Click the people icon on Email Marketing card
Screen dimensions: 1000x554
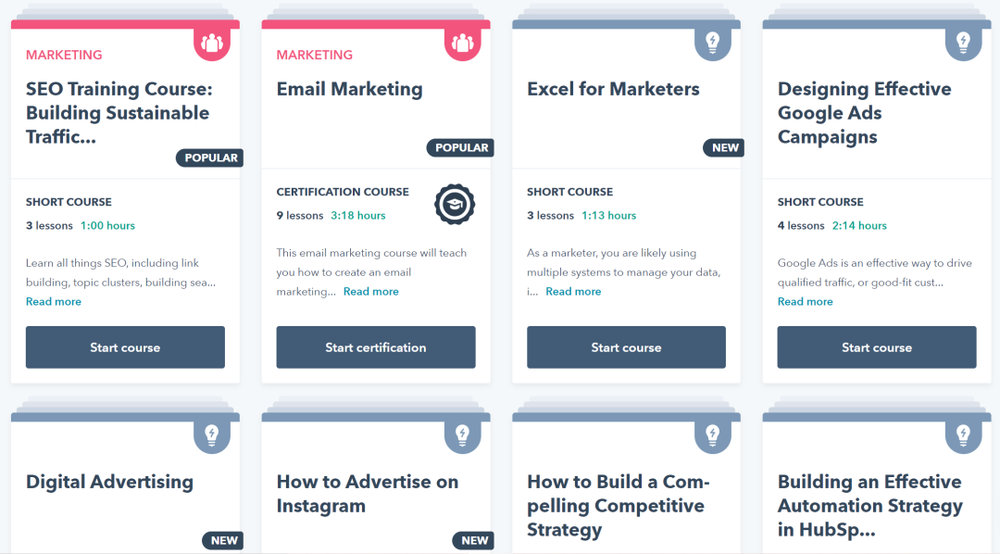[462, 43]
